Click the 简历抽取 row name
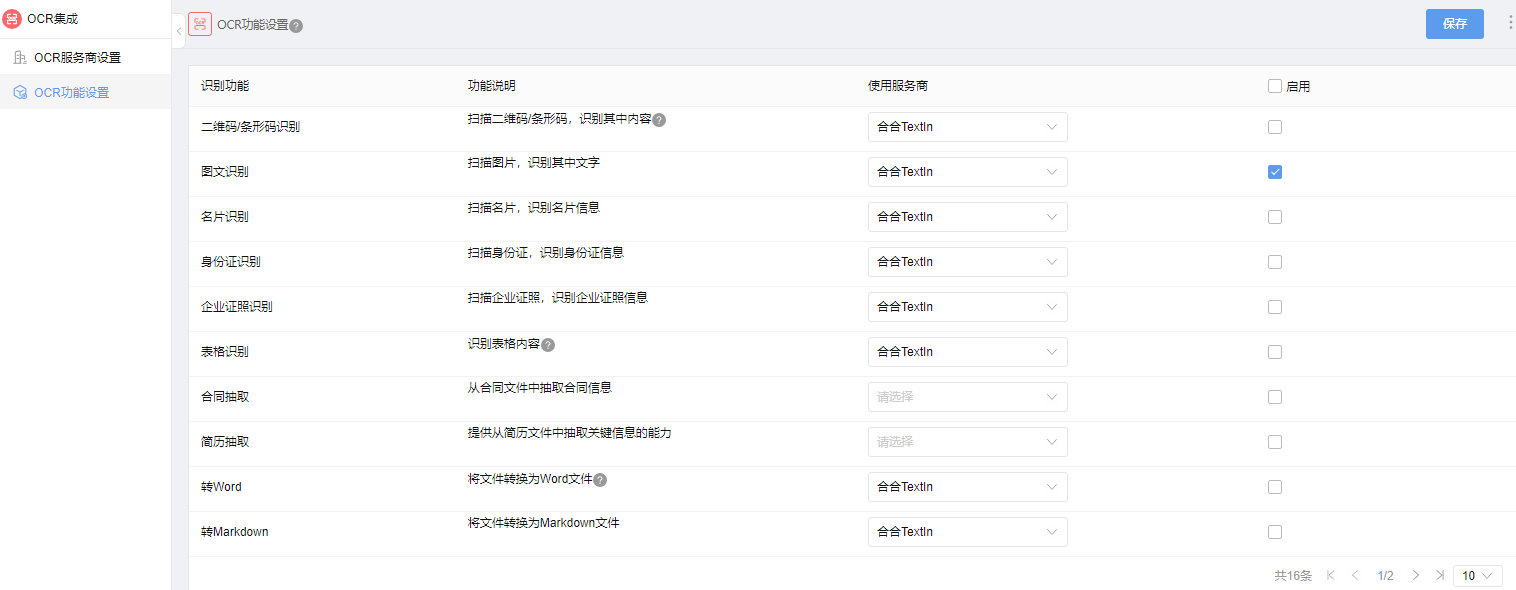Viewport: 1516px width, 590px height. coord(225,442)
